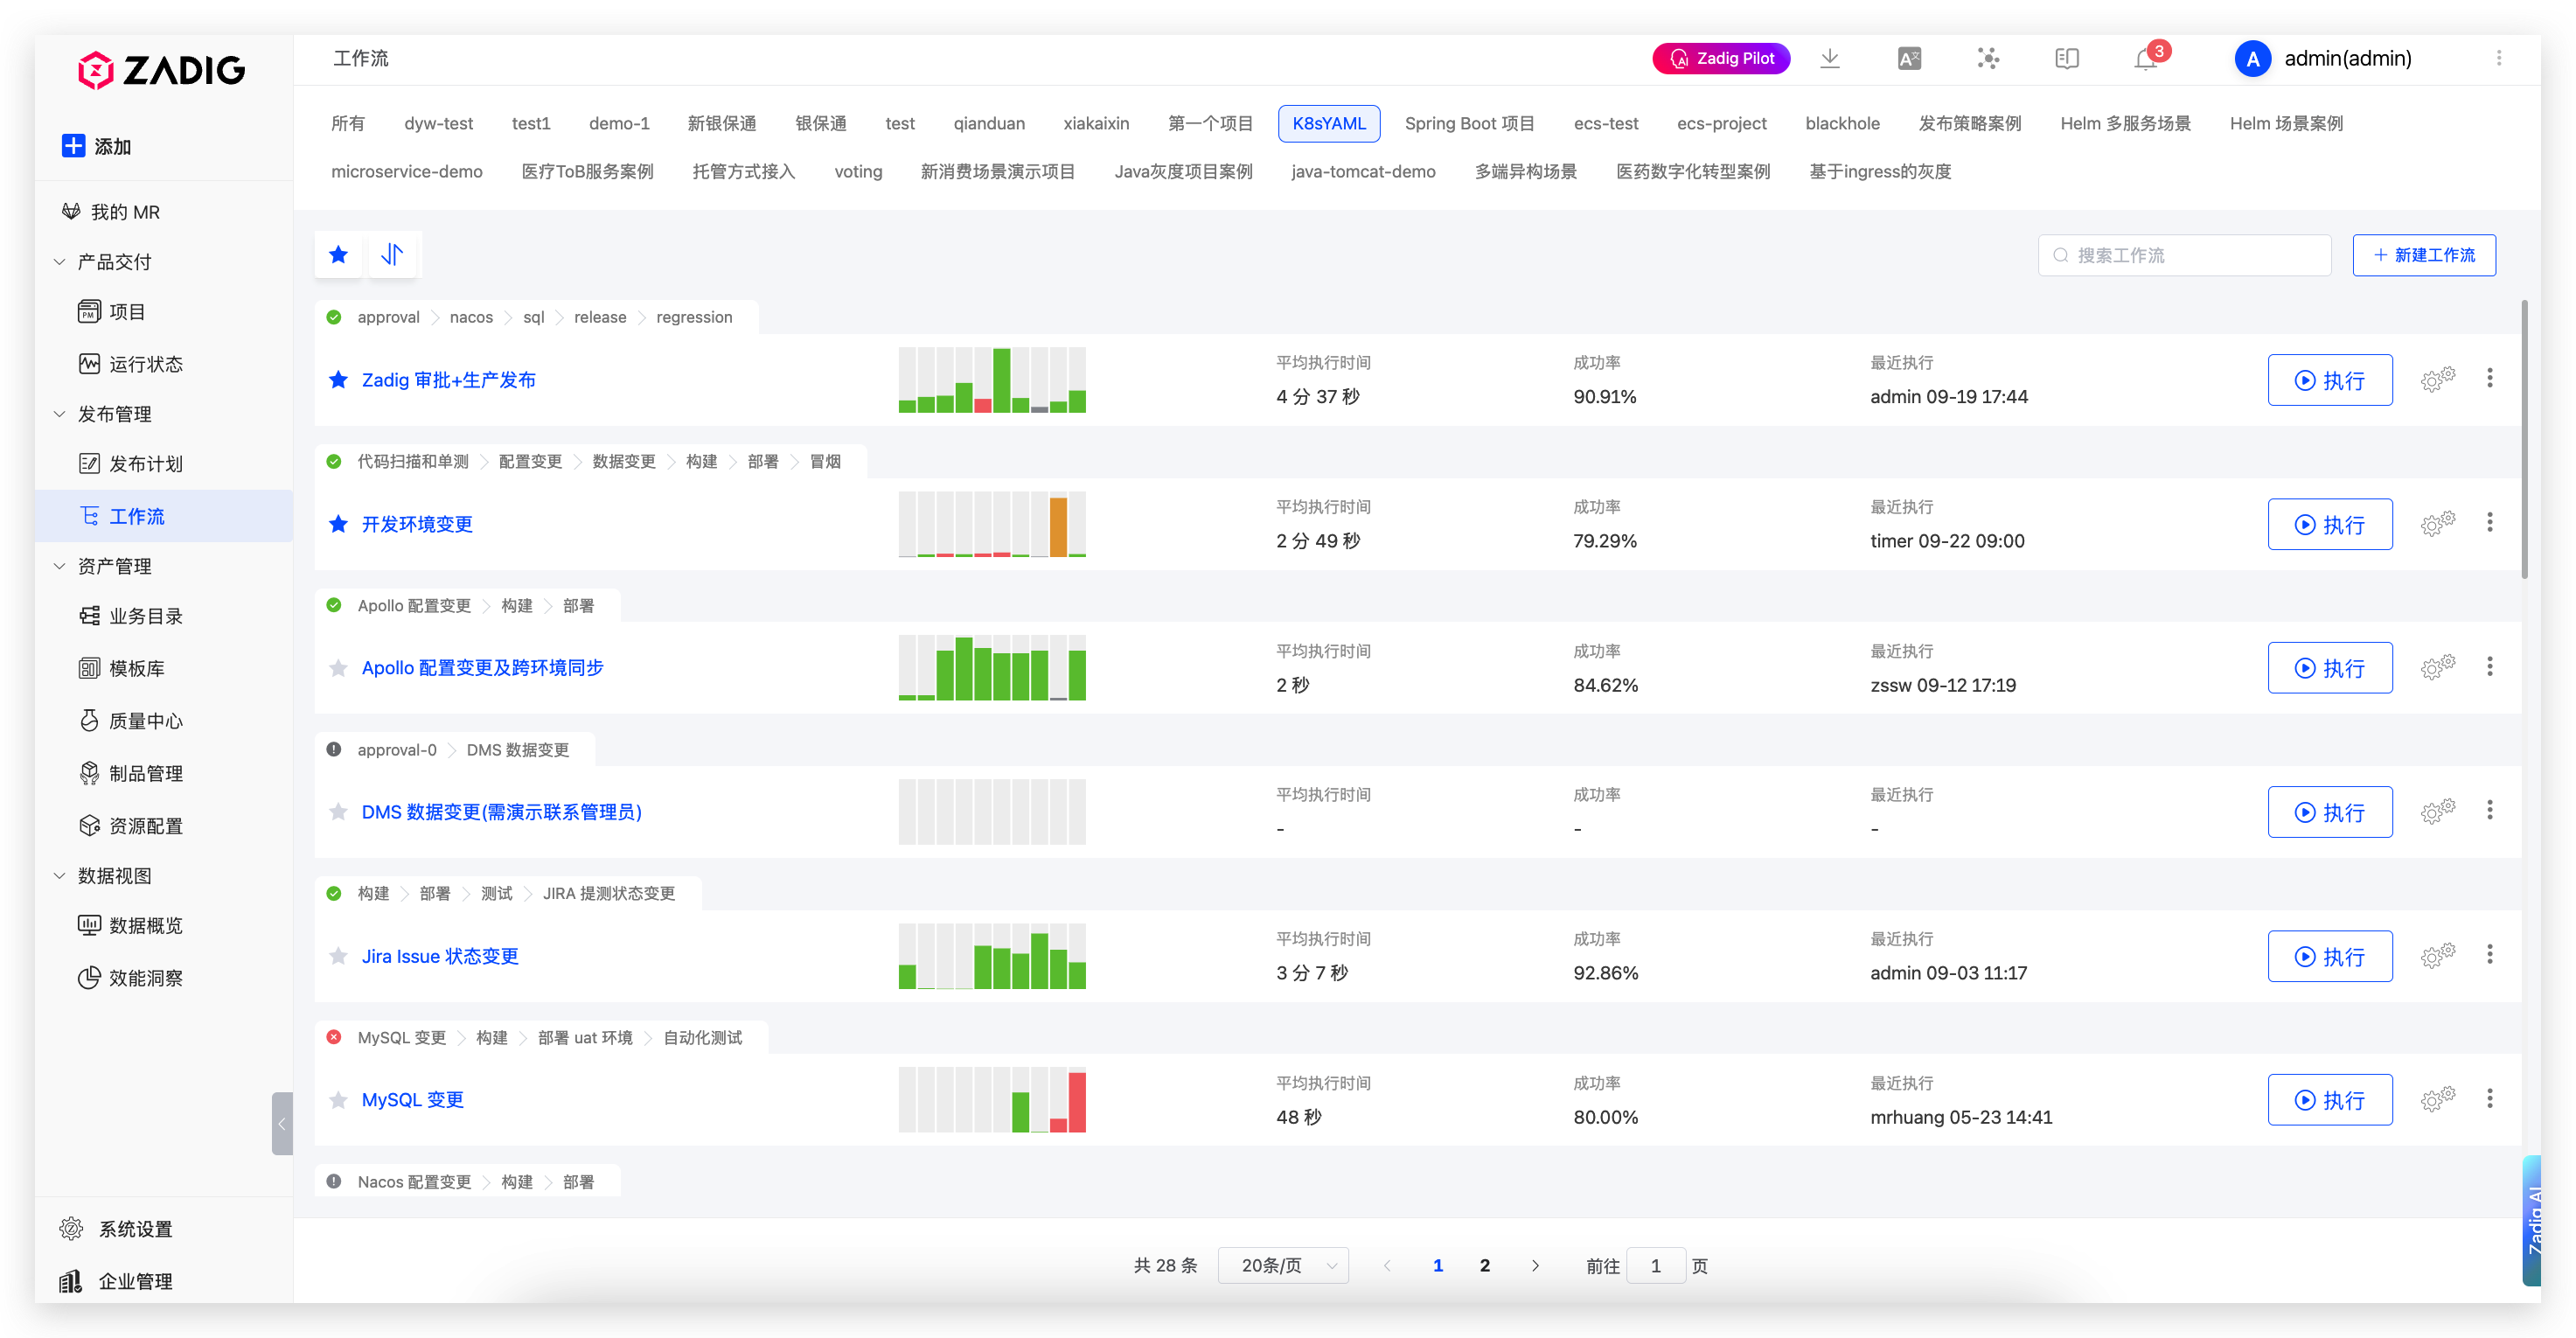Open settings gear for MySQL 变更 workflow
This screenshot has width=2576, height=1338.
(x=2437, y=1100)
